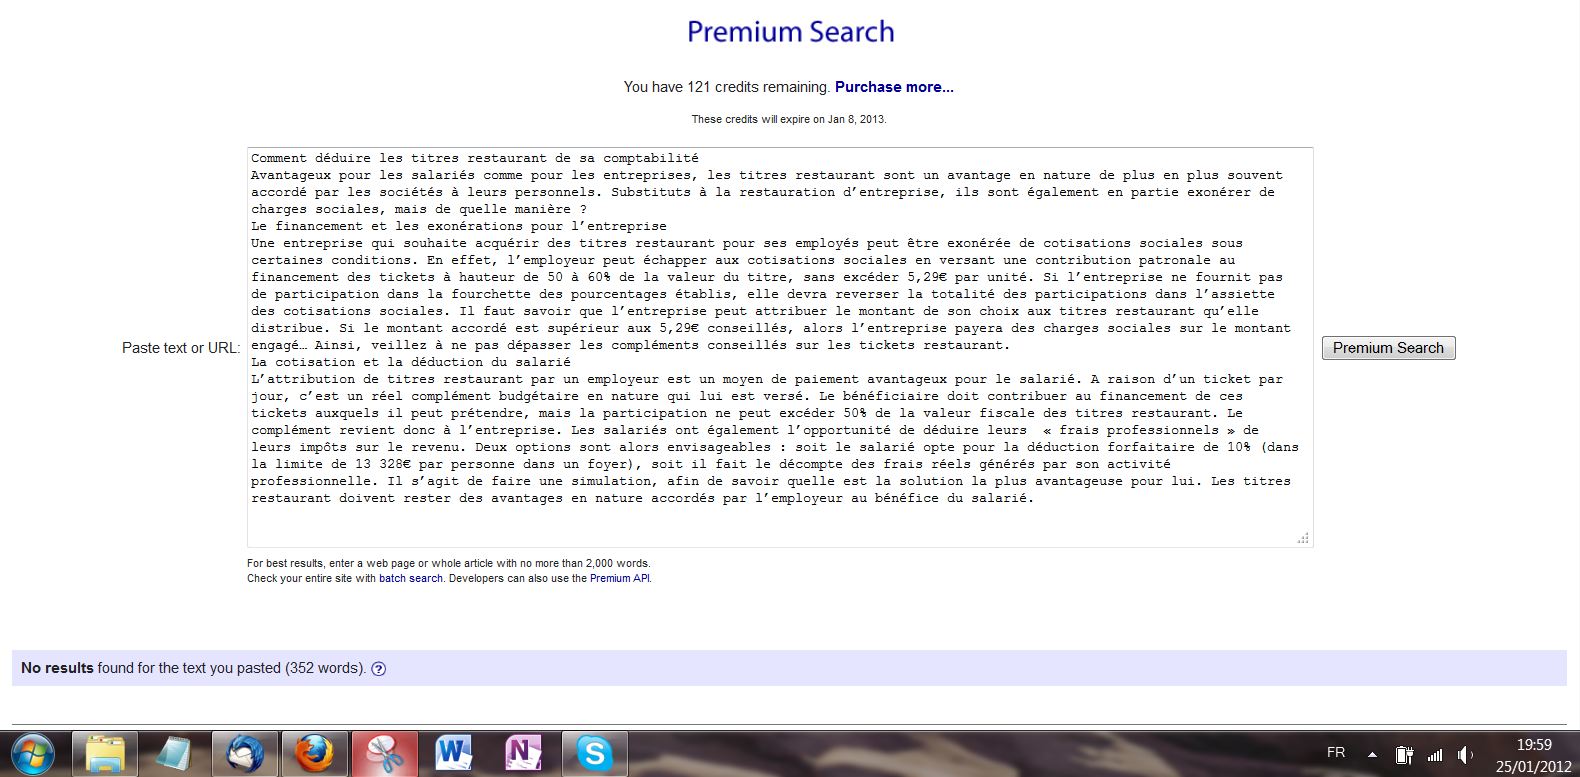Screen dimensions: 1580x777
Task: Click the text area resize handle
Action: click(1303, 538)
